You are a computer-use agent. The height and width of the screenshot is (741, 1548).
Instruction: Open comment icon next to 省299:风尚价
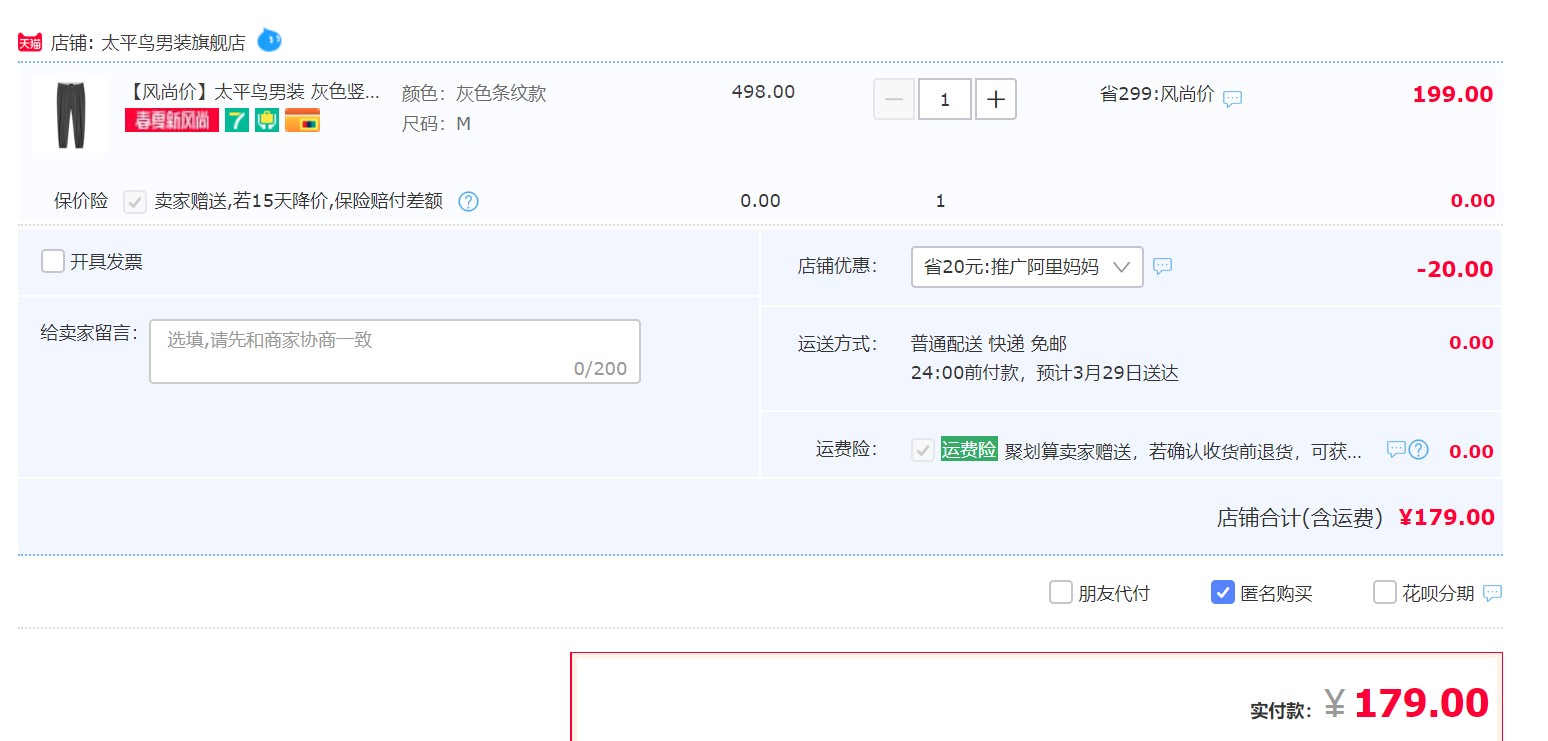(x=1233, y=99)
